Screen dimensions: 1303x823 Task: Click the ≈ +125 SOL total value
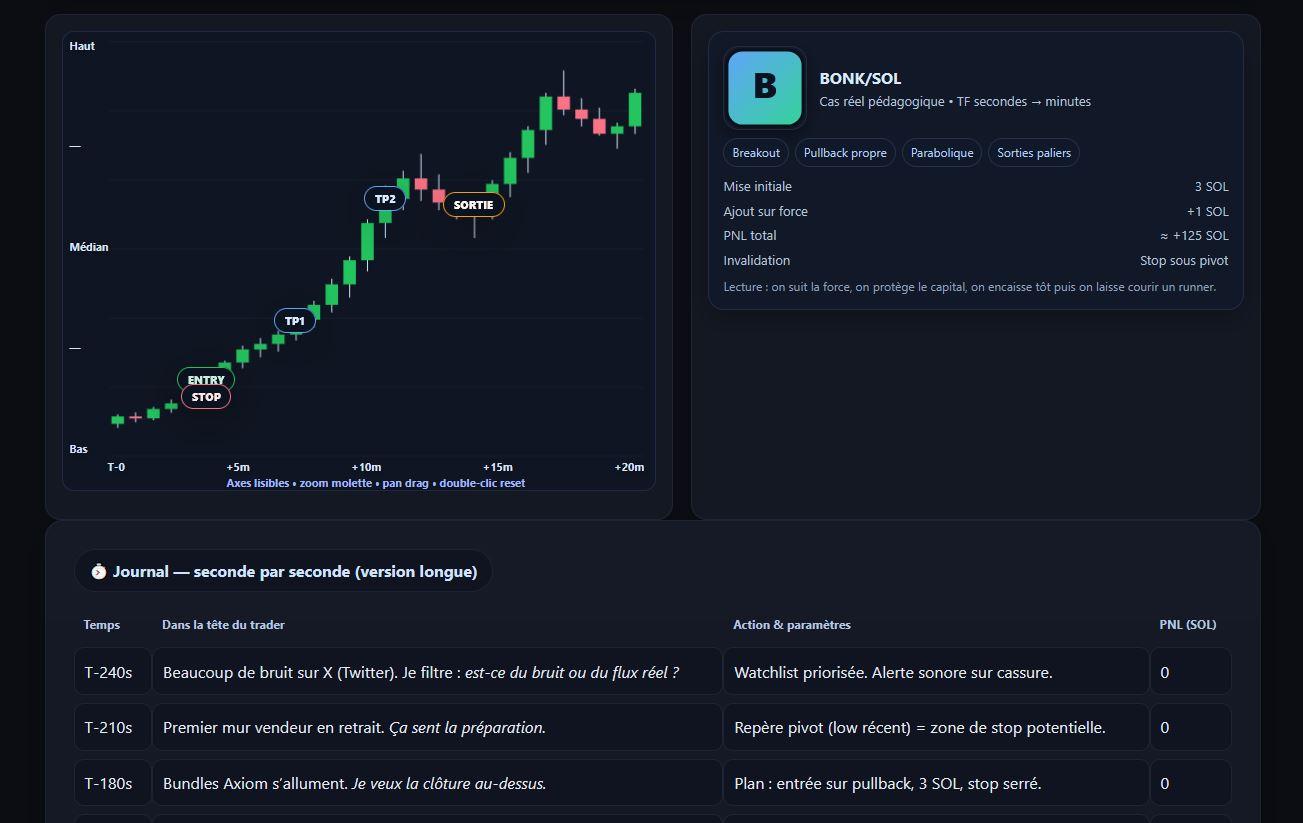1194,236
